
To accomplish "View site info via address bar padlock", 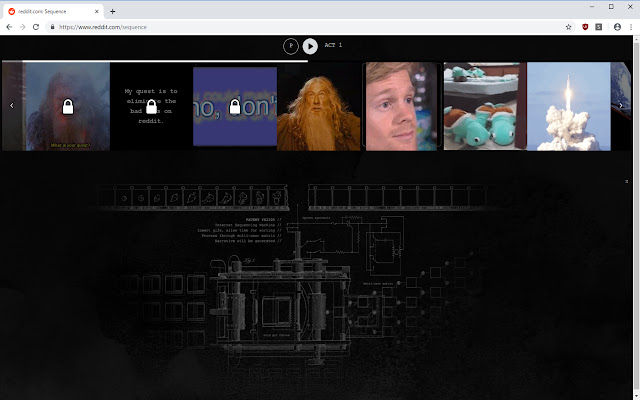I will [x=52, y=27].
